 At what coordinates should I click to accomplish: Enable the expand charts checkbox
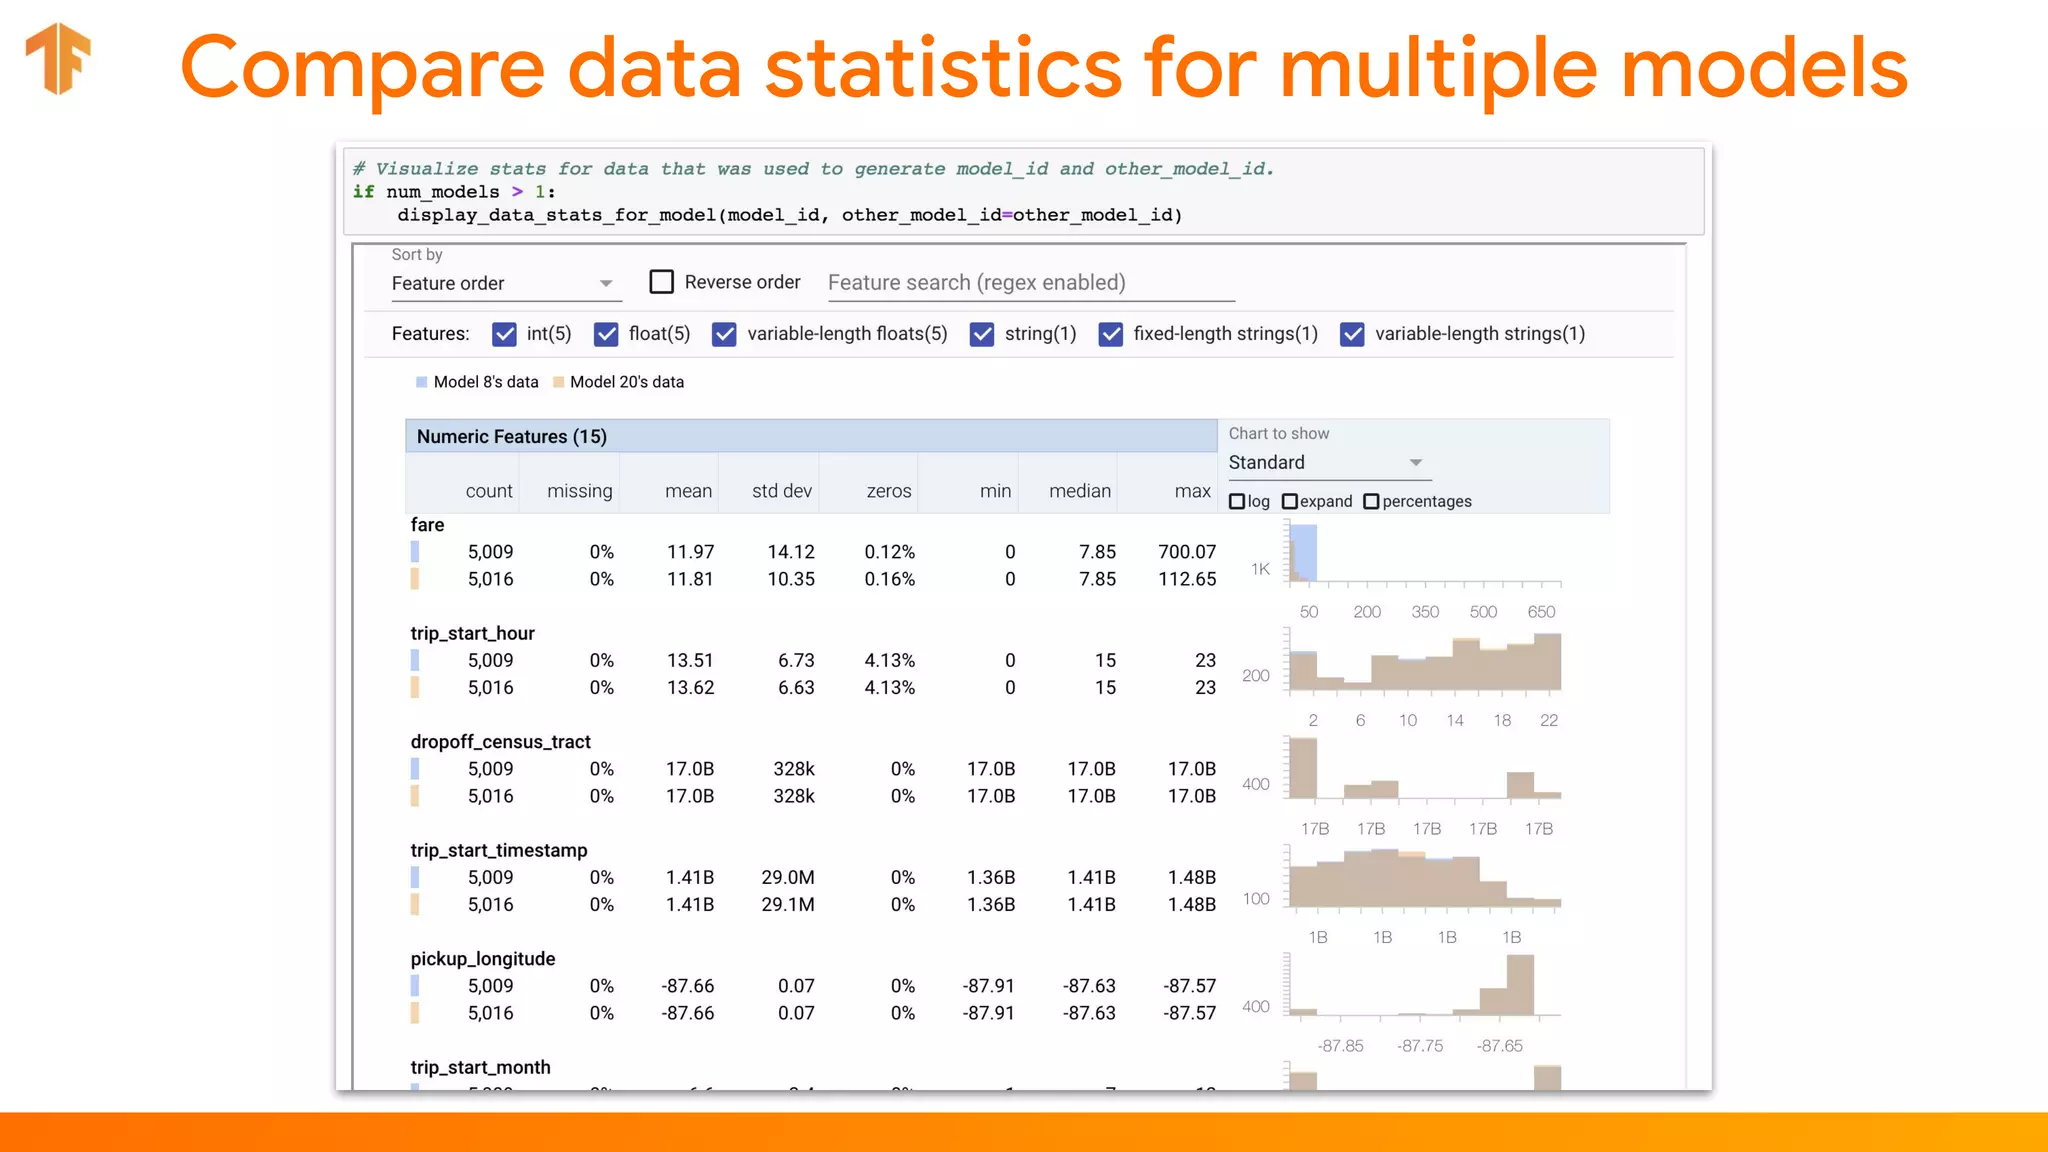[1290, 502]
